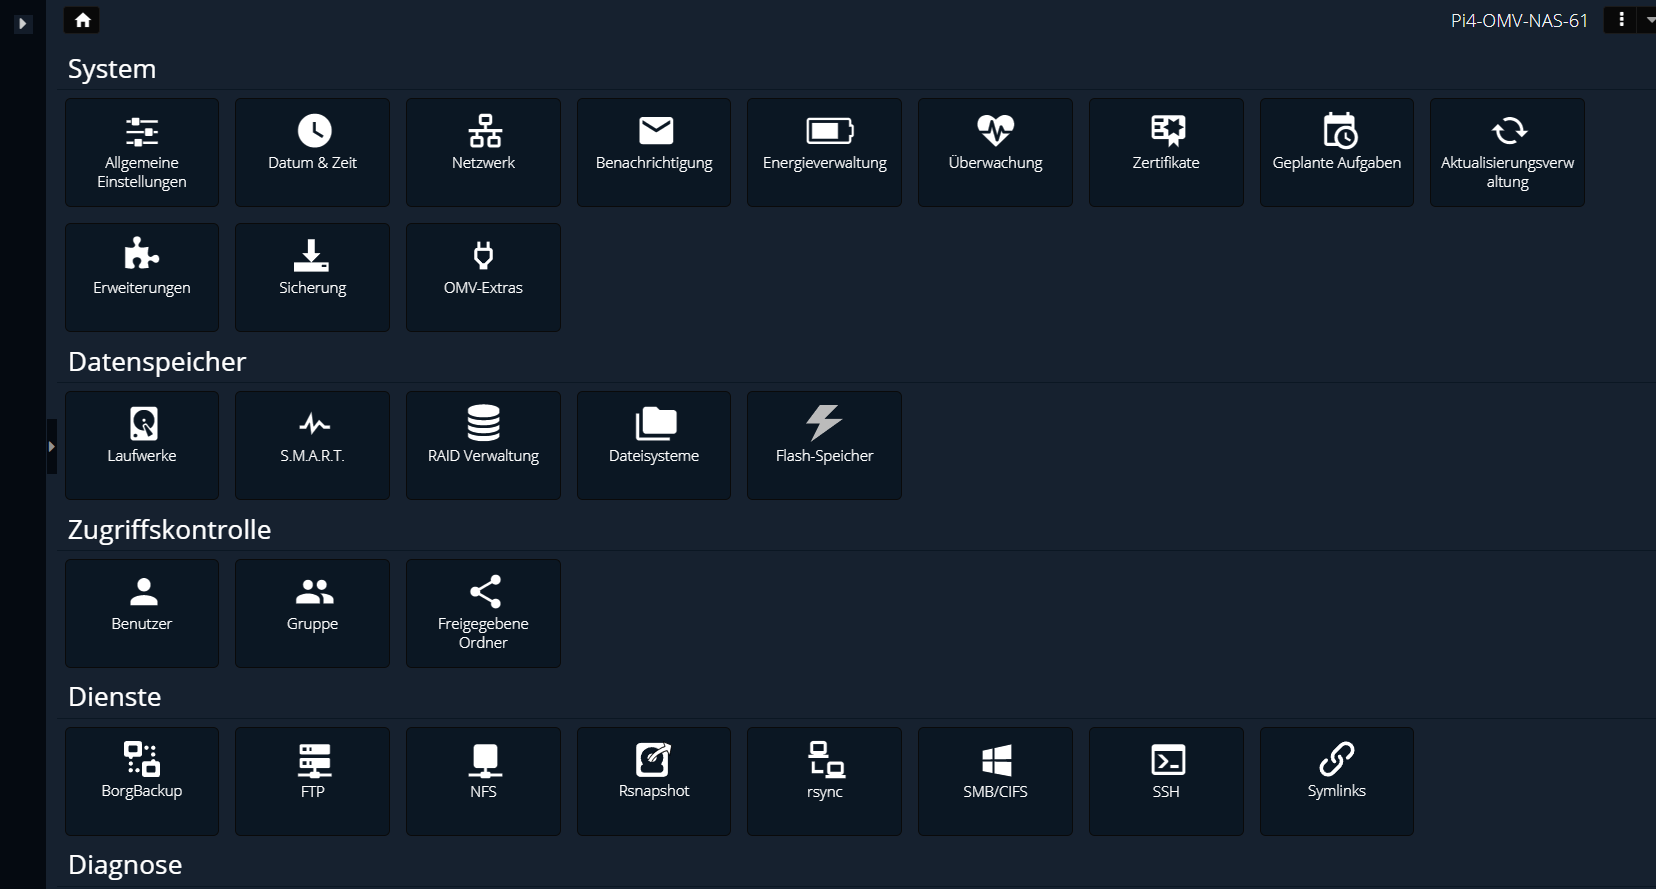1656x889 pixels.
Task: Open Freigegebene Ordner
Action: 483,613
